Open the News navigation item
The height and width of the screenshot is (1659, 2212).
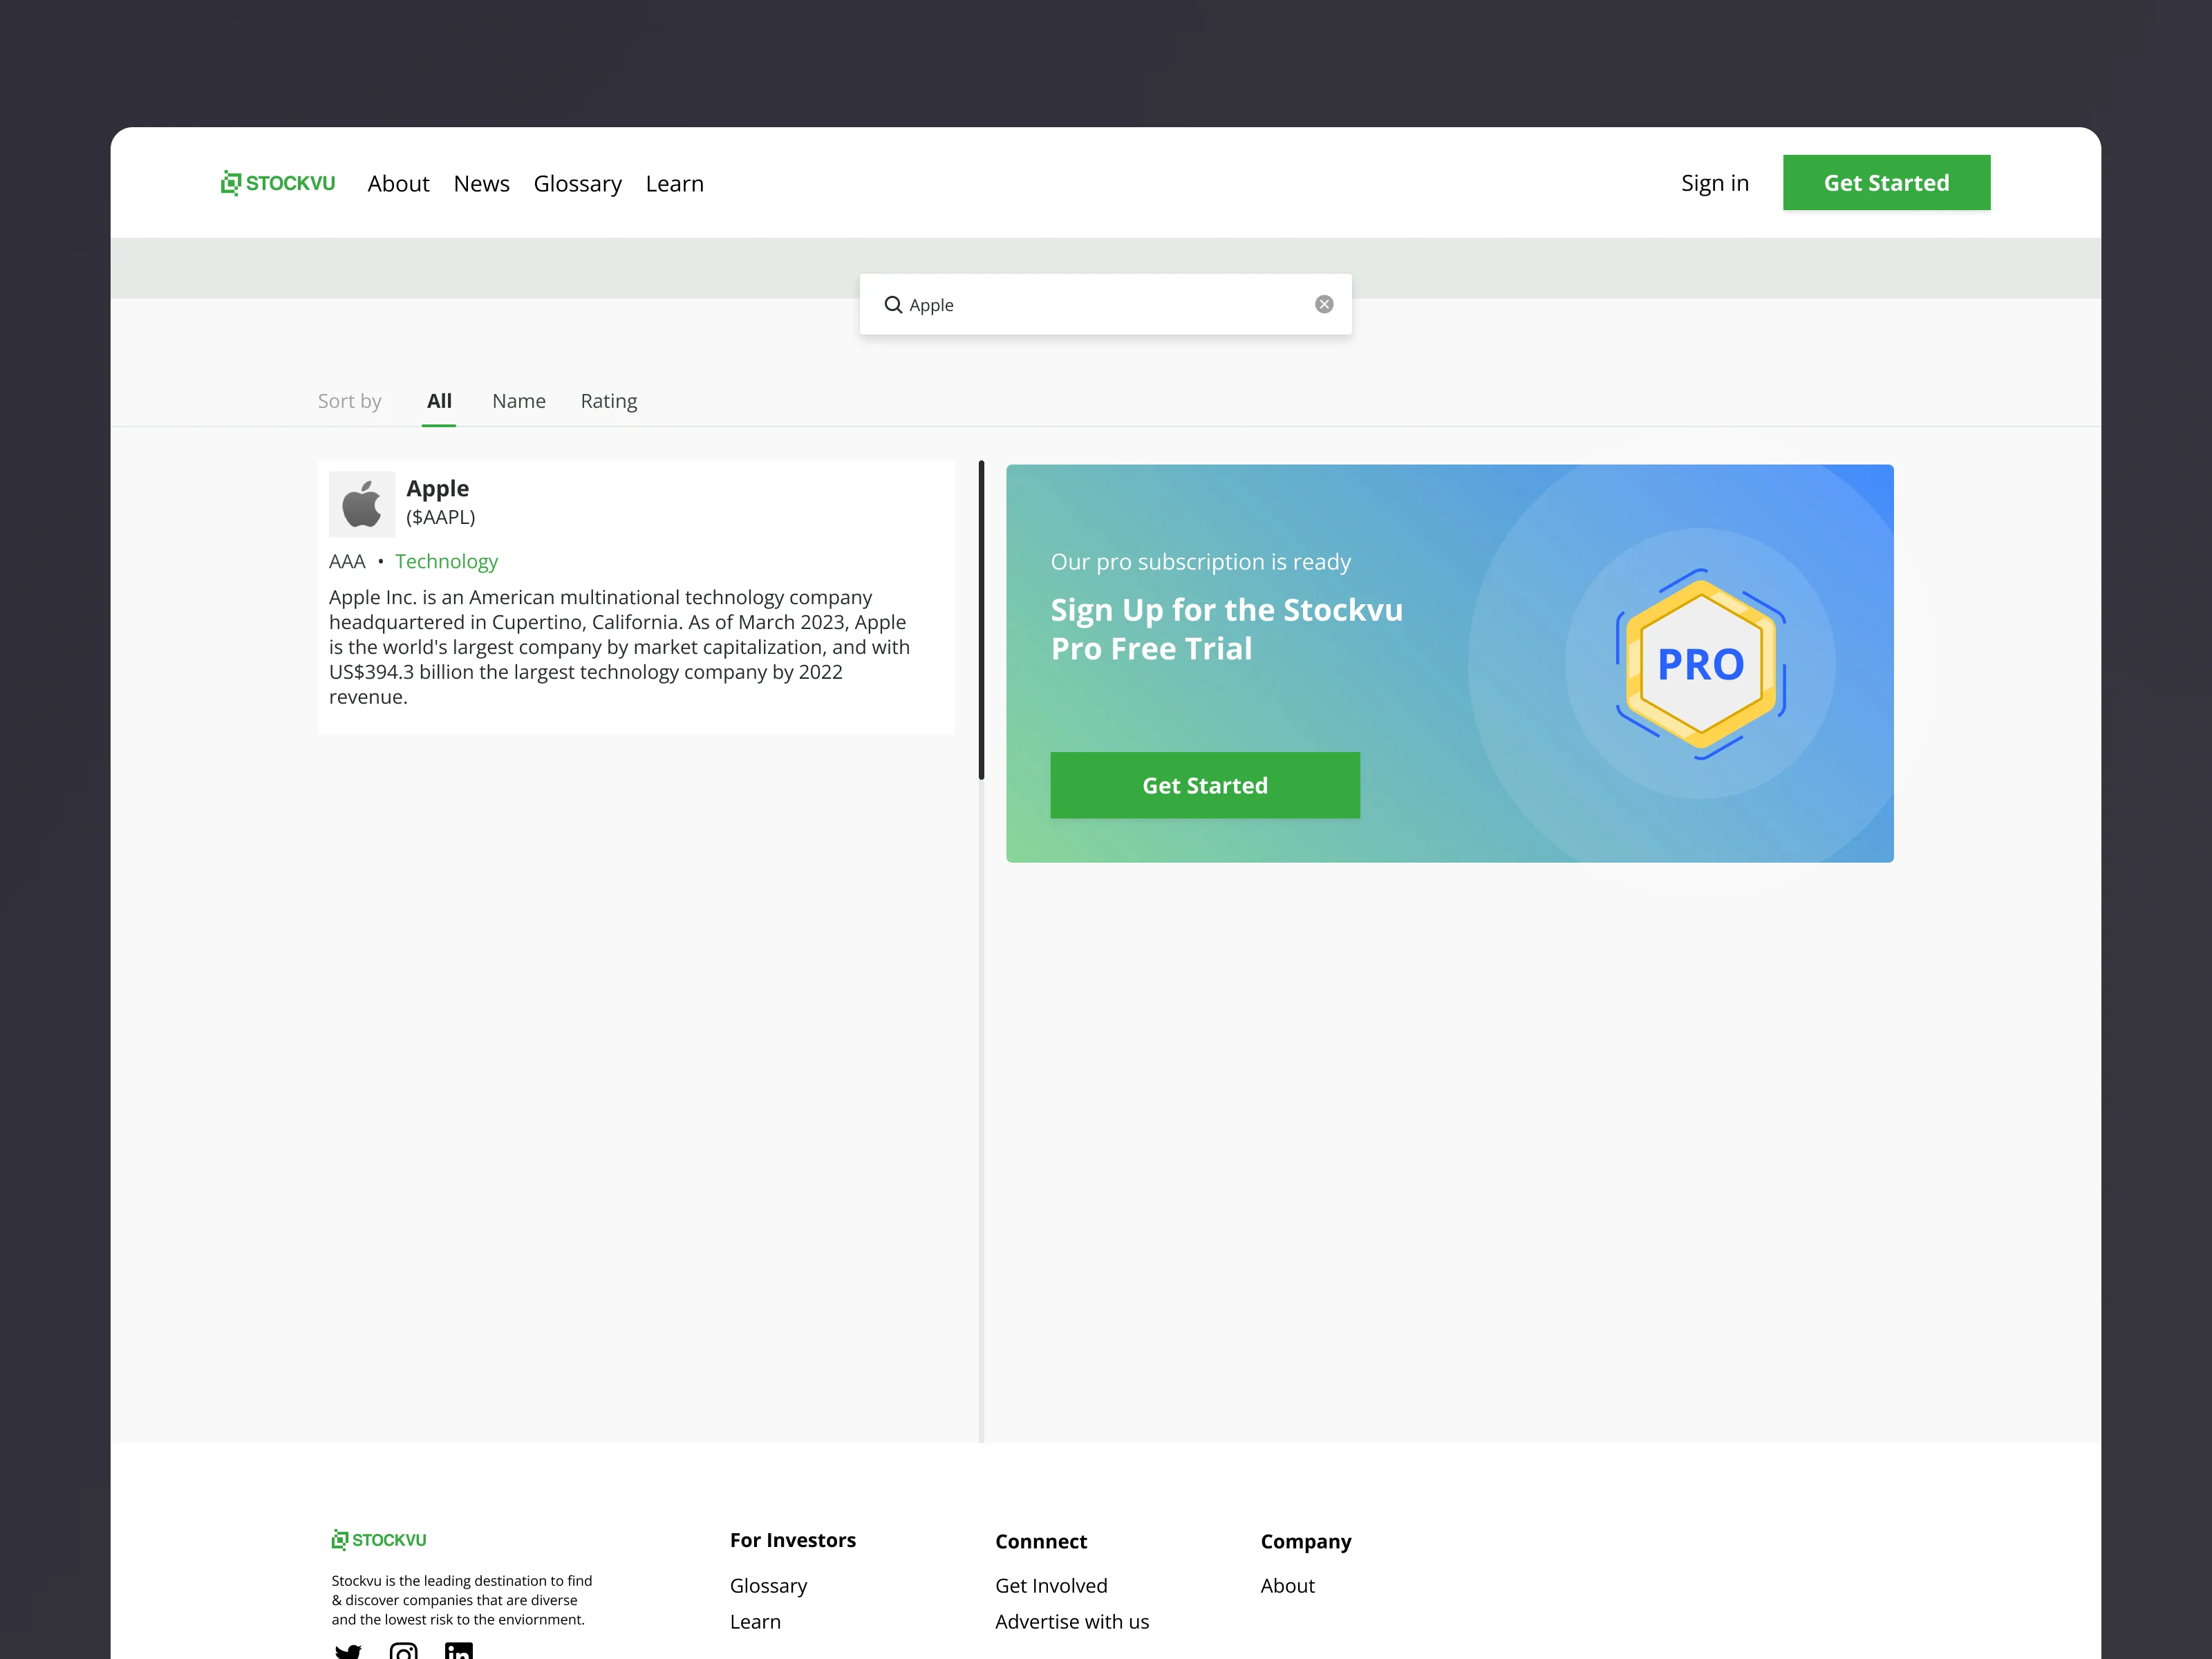coord(481,184)
